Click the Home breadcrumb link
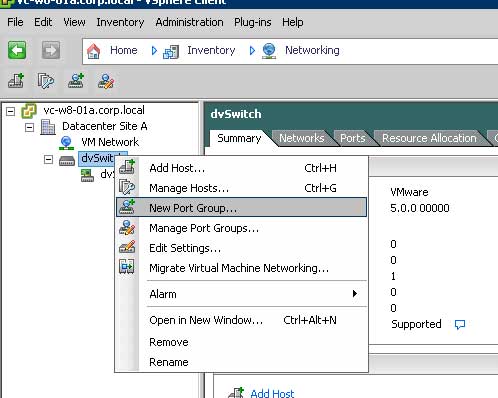 click(x=124, y=50)
